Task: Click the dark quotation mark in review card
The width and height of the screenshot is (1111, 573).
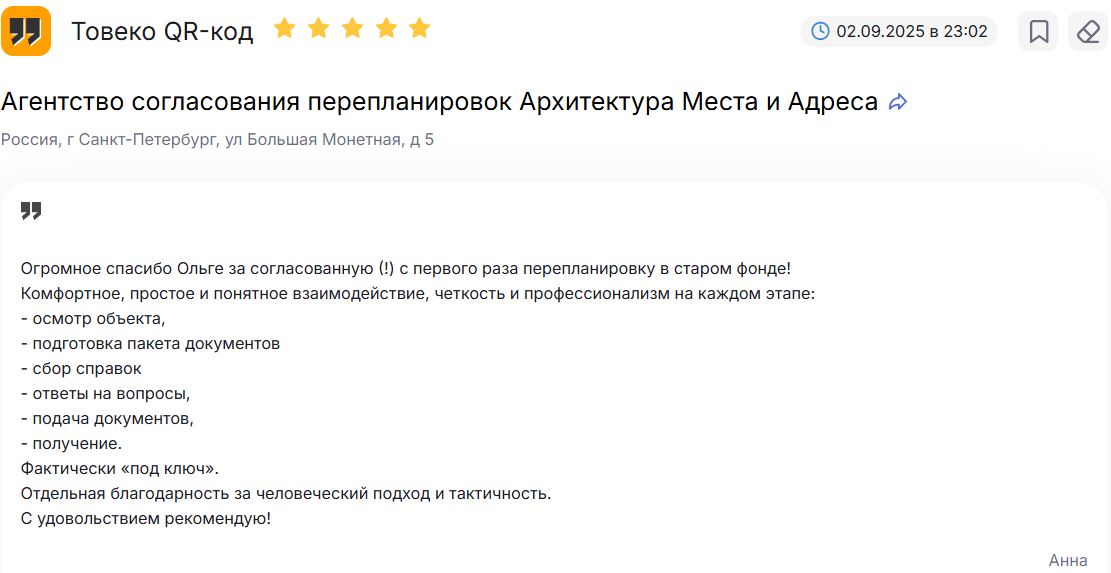Action: click(31, 210)
